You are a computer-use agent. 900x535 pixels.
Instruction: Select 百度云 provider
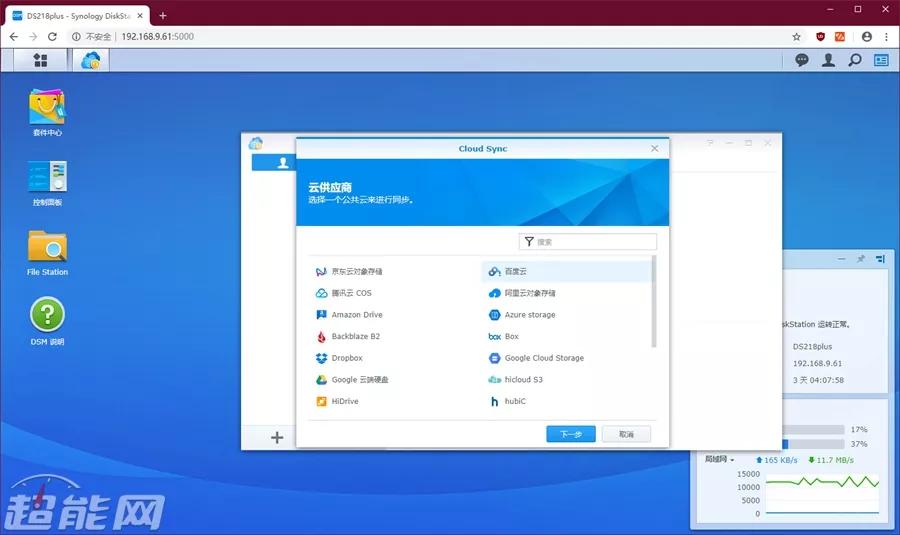(x=567, y=272)
